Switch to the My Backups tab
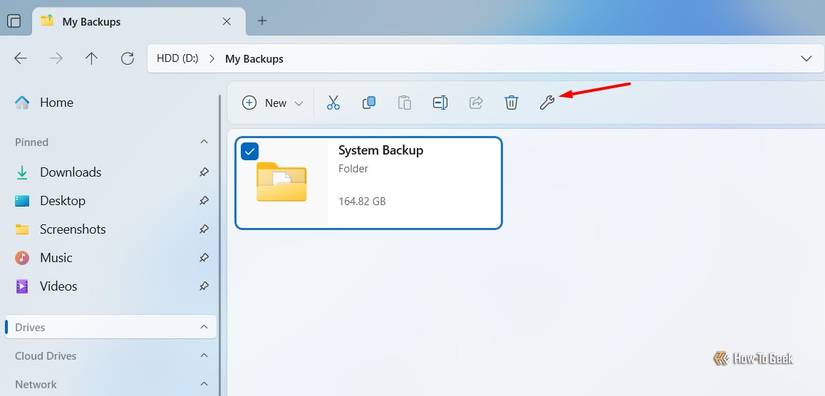This screenshot has height=396, width=825. (139, 22)
